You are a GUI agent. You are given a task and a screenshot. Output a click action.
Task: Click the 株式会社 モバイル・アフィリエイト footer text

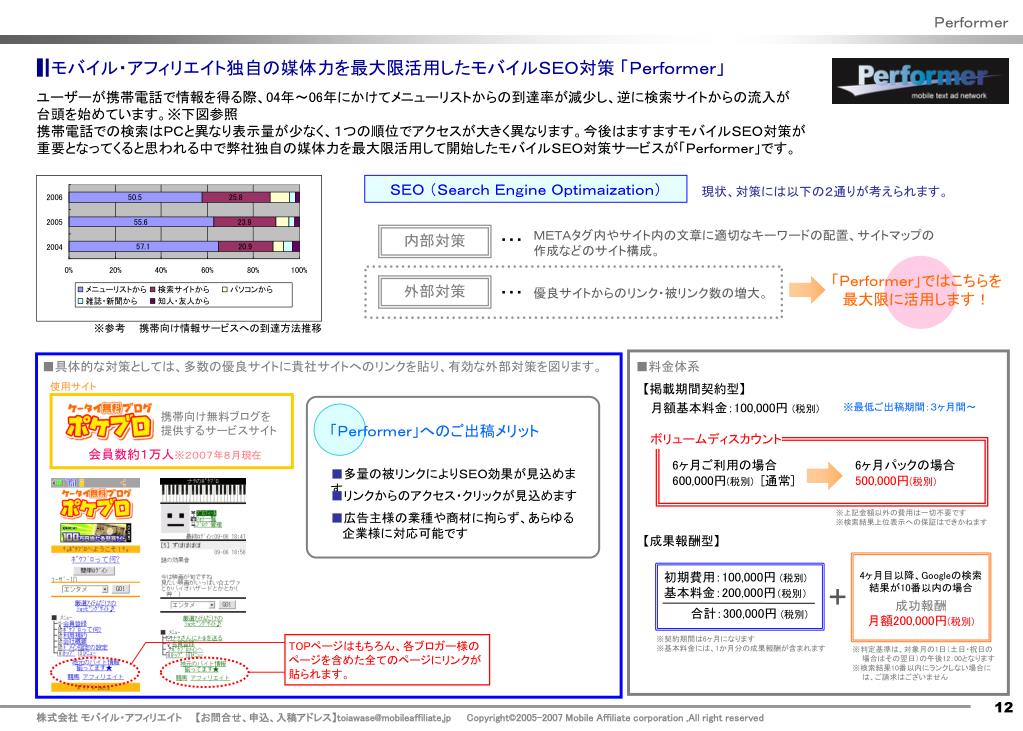coord(109,717)
